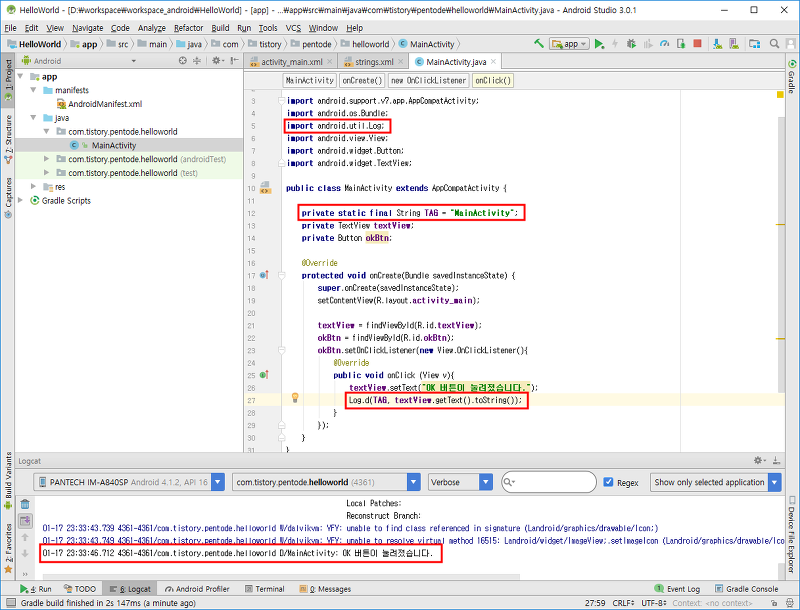800x610 pixels.
Task: Click Collapse All icon in Project panel
Action: click(x=196, y=61)
